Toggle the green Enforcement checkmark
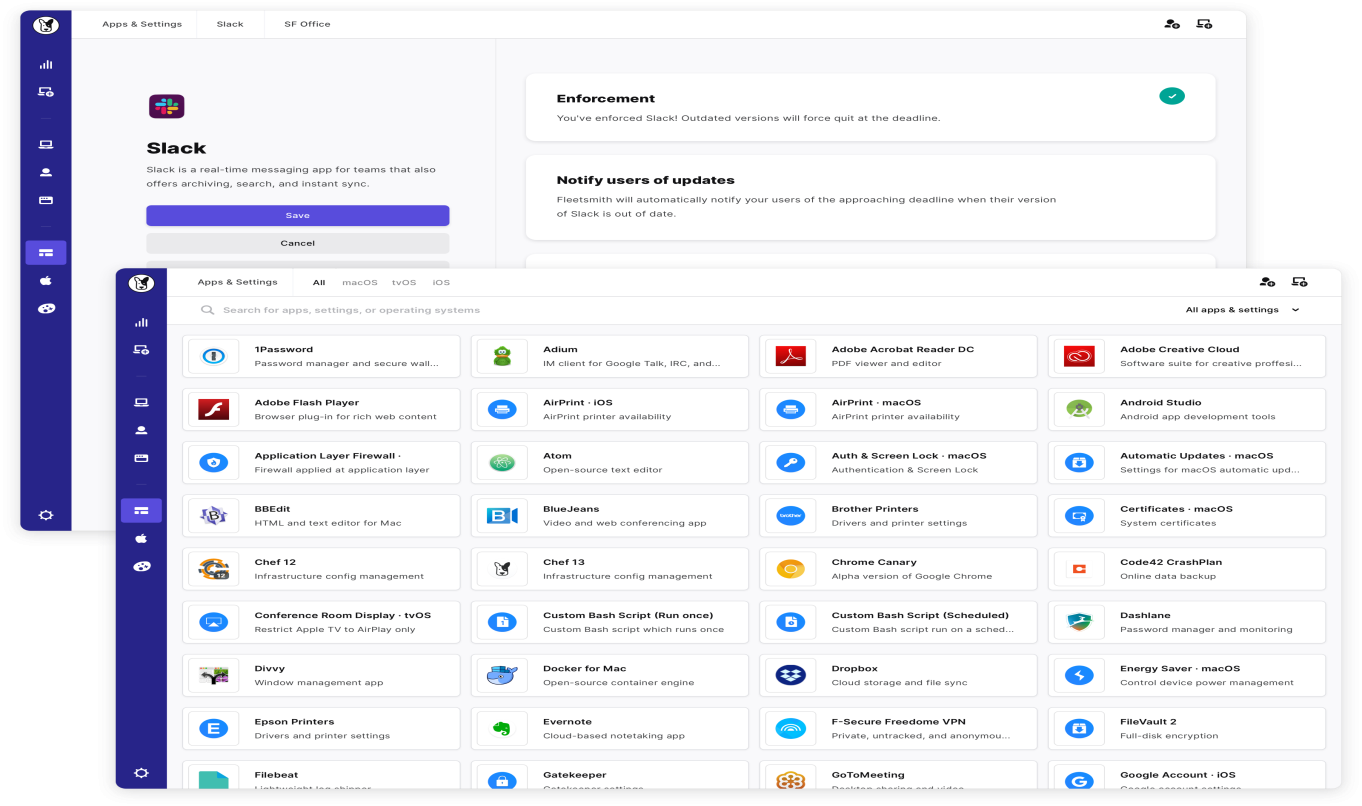This screenshot has width=1362, height=806. tap(1171, 96)
